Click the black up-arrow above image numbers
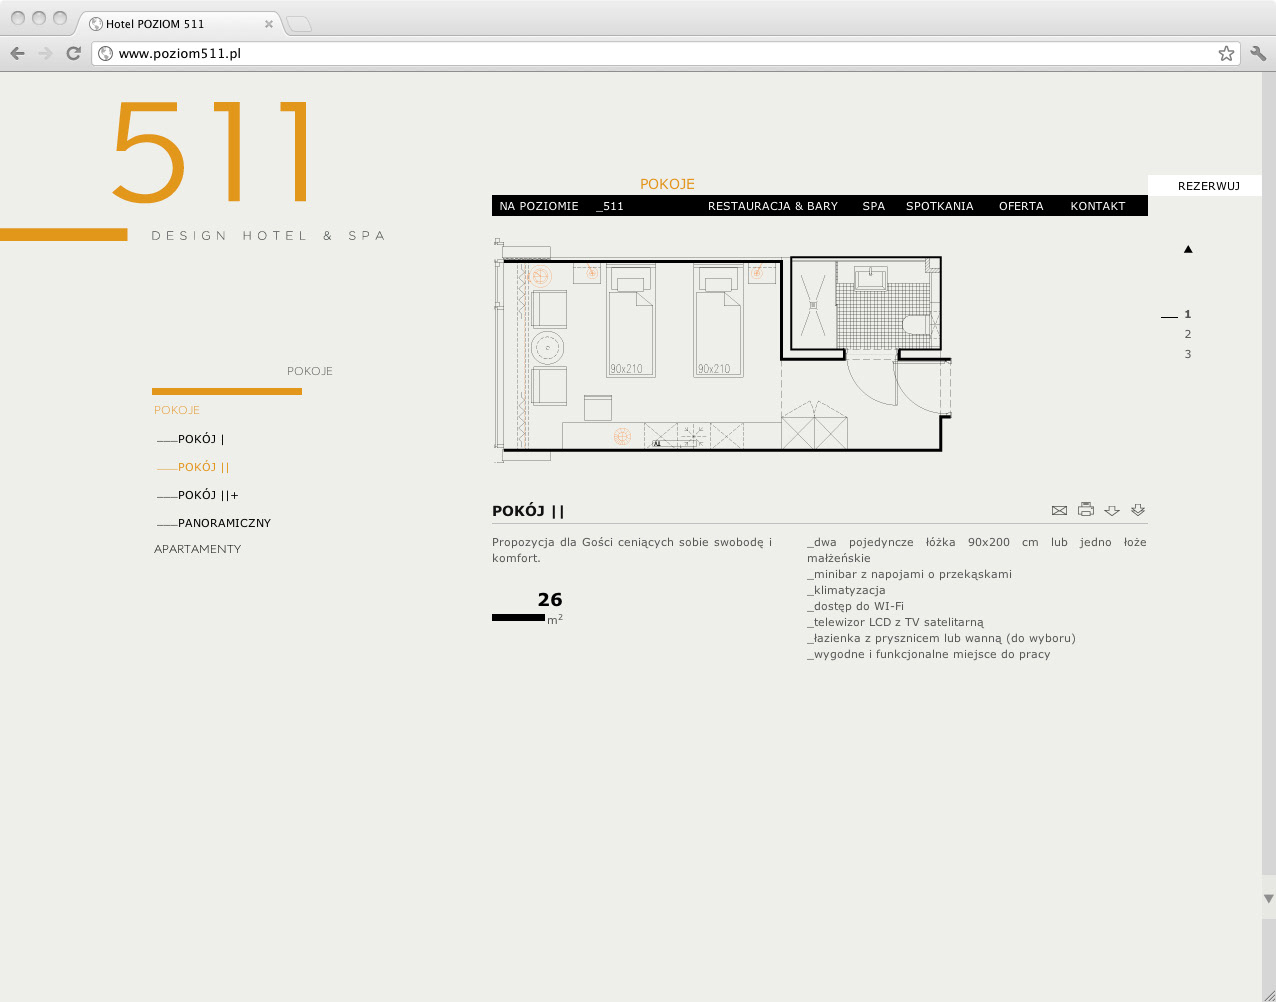The width and height of the screenshot is (1276, 1002). (x=1188, y=249)
